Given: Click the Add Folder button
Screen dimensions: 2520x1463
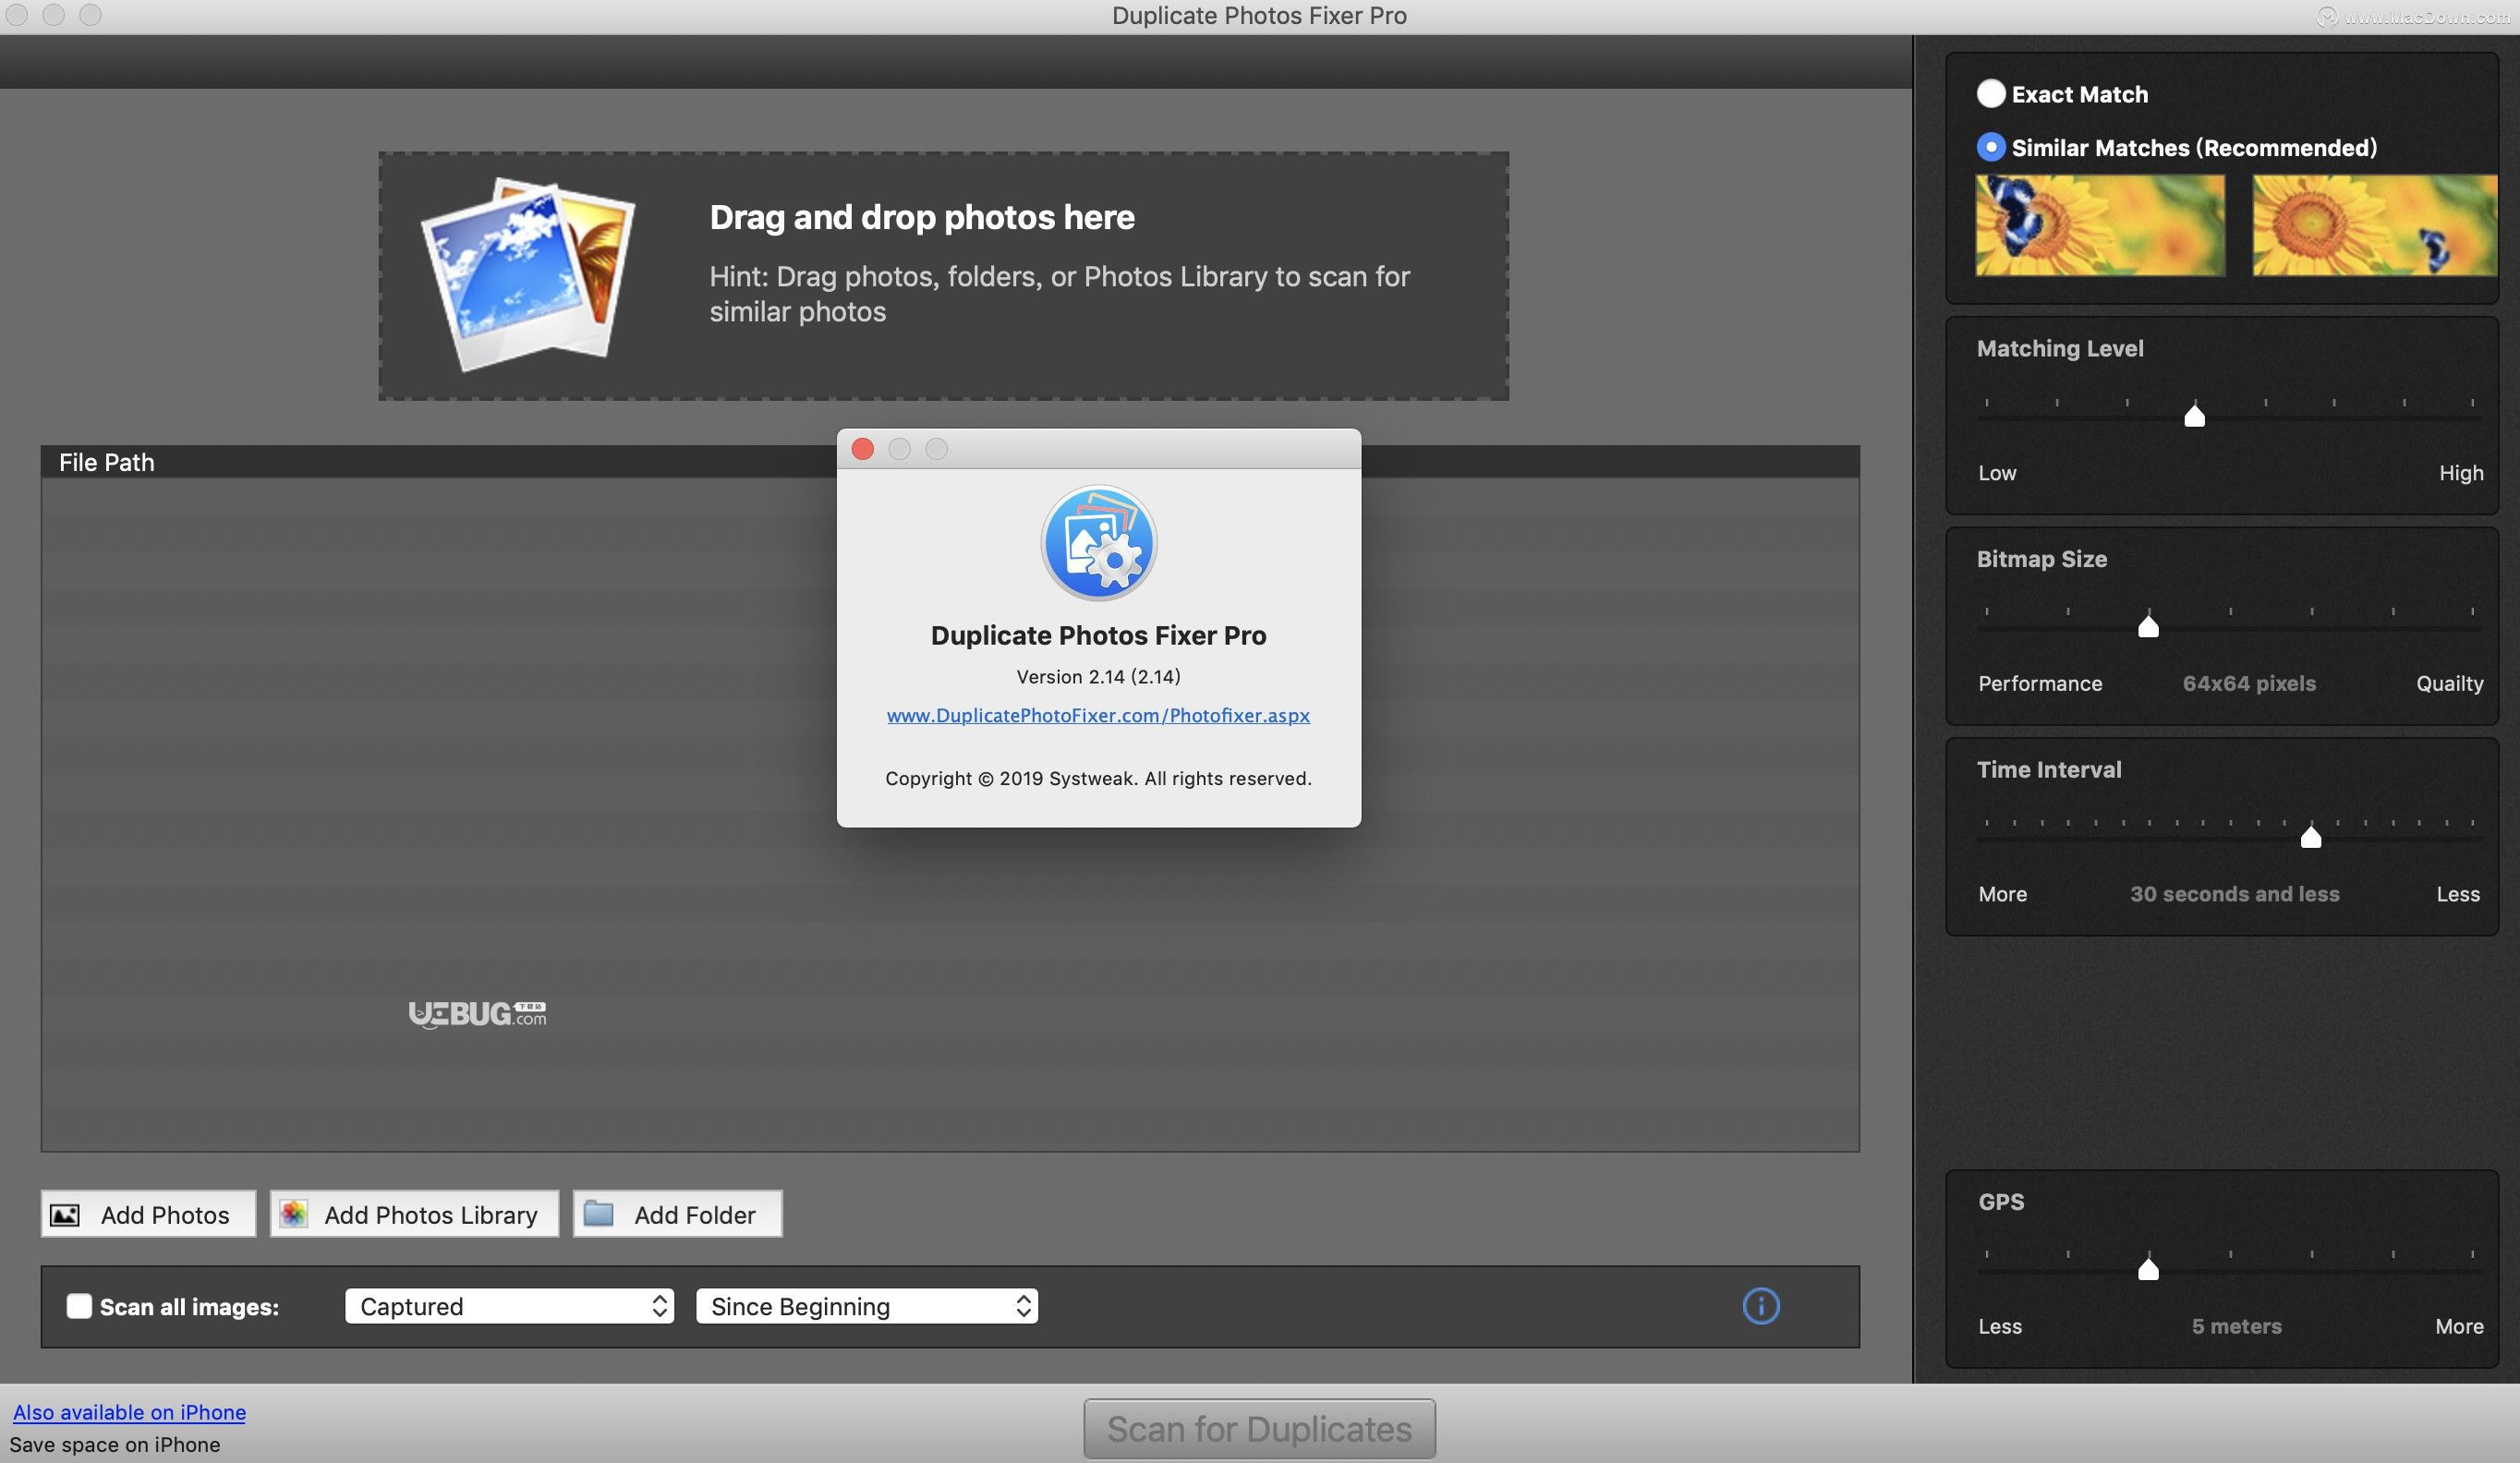Looking at the screenshot, I should (x=677, y=1214).
